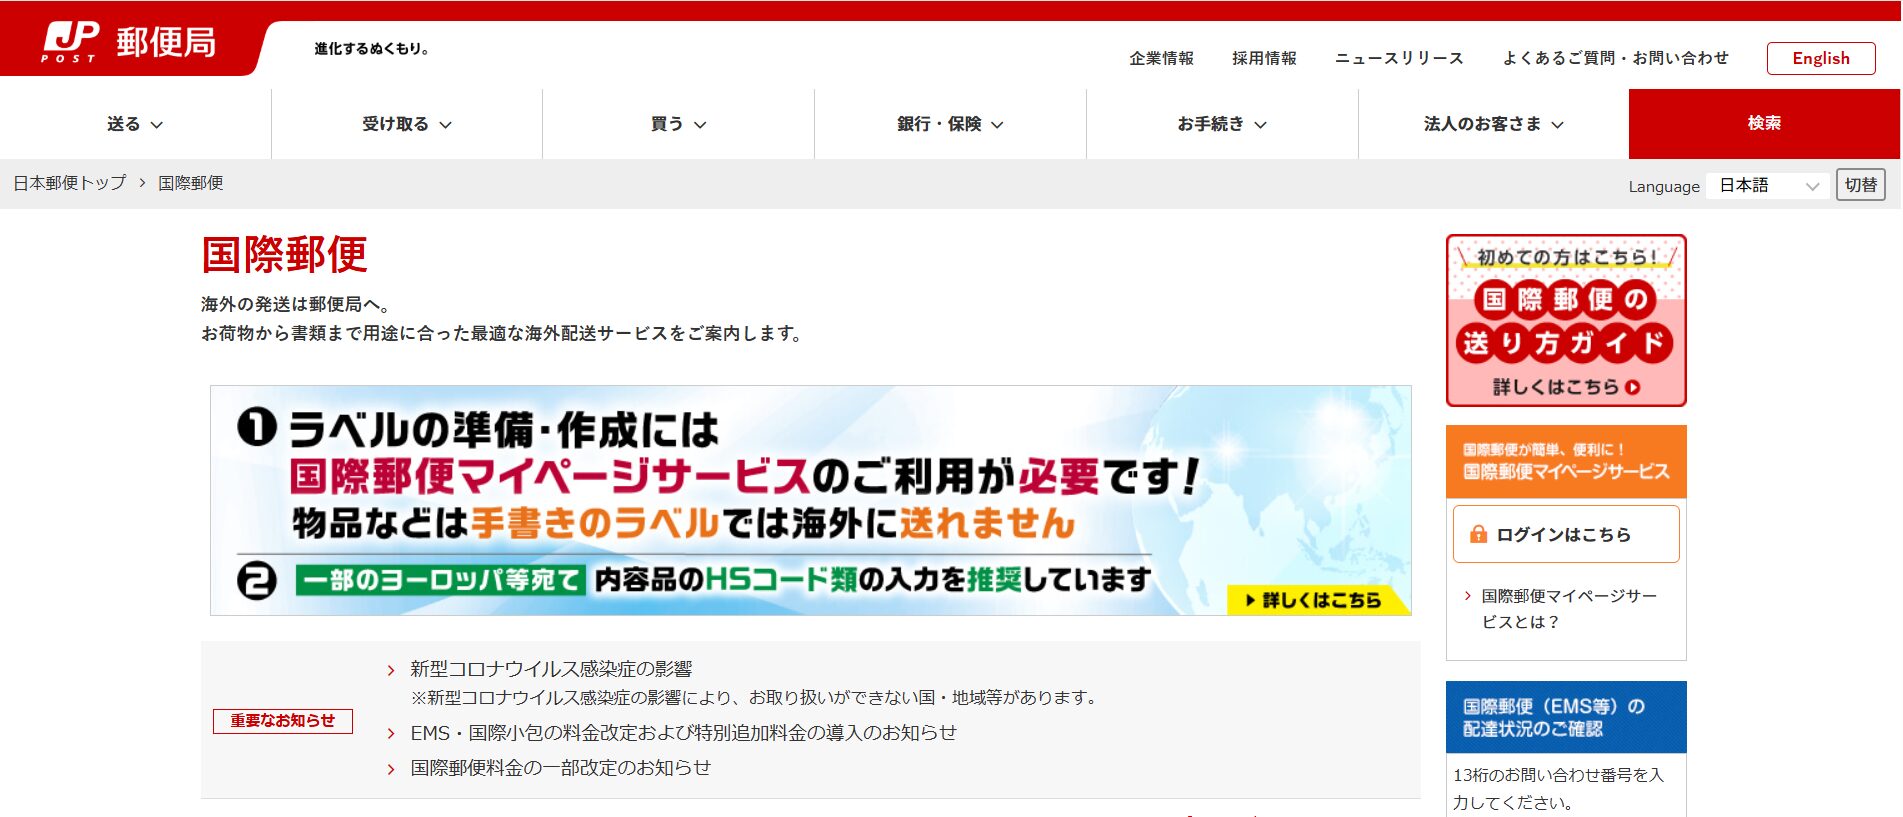Click the chevron before EMS・国際小包の料金改定
1903x817 pixels.
pyautogui.click(x=391, y=734)
